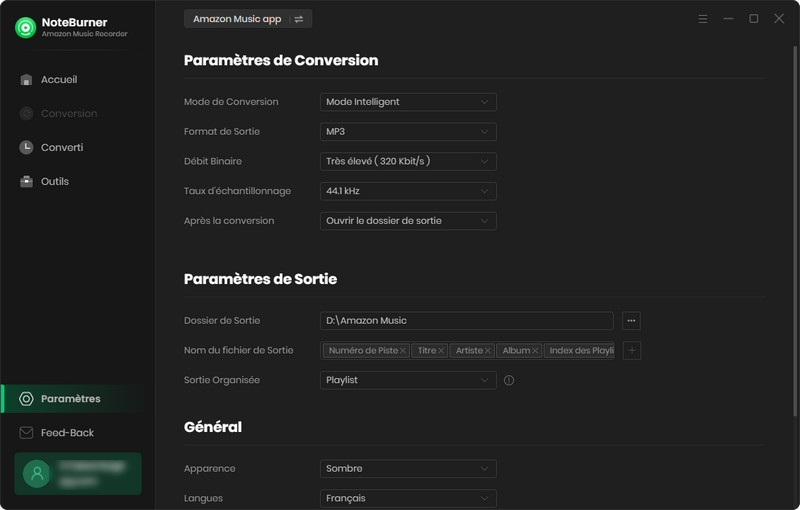Click the Accueil house icon
800x510 pixels.
(x=26, y=80)
